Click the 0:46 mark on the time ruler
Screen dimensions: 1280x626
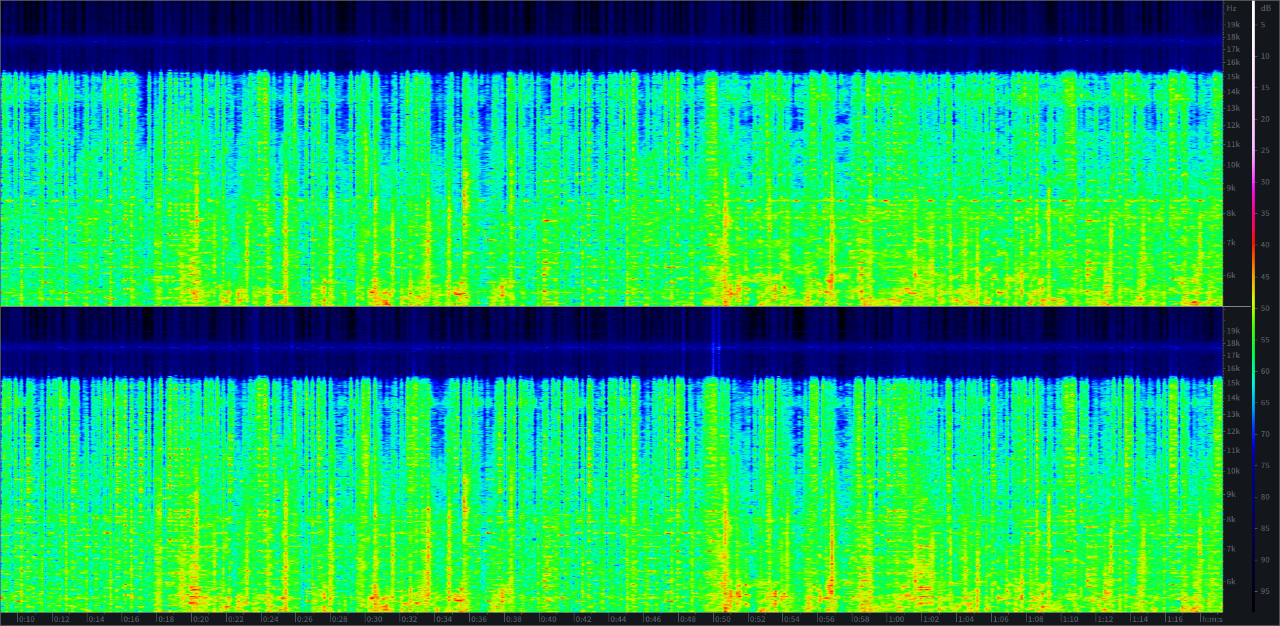pos(653,619)
